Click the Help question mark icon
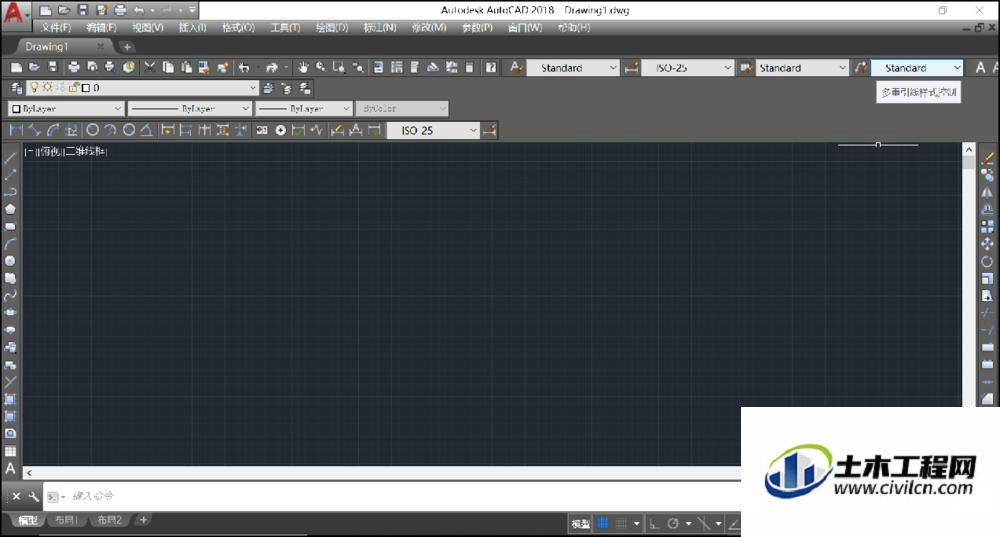 (x=490, y=67)
